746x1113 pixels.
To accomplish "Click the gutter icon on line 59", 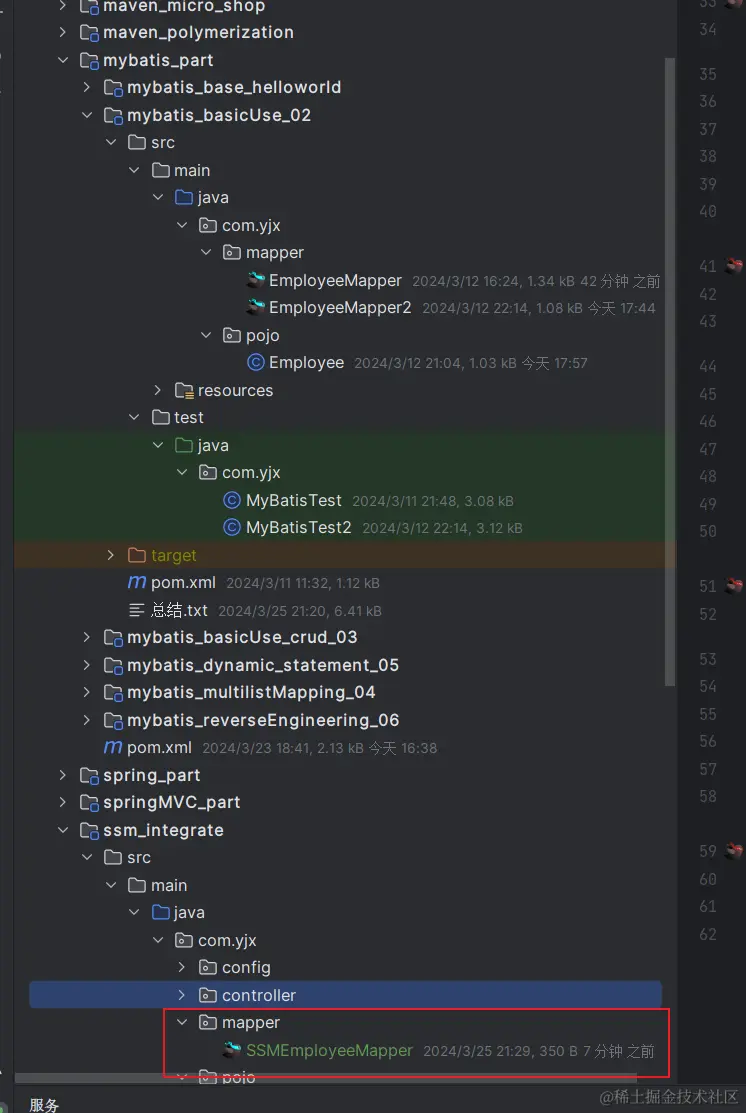I will [x=734, y=850].
